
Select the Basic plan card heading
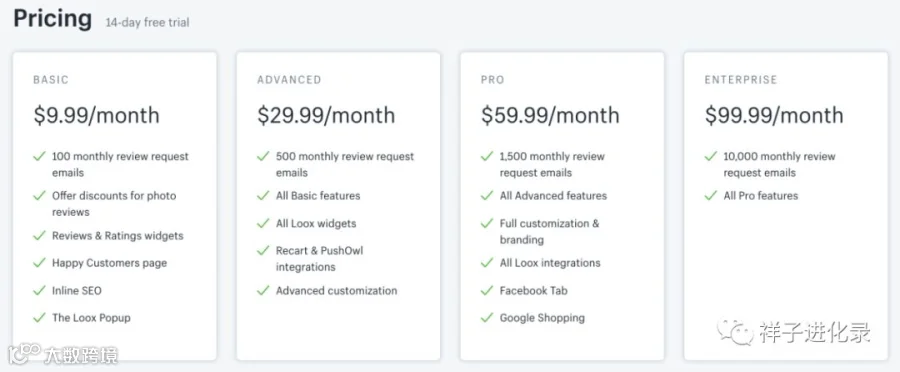51,80
